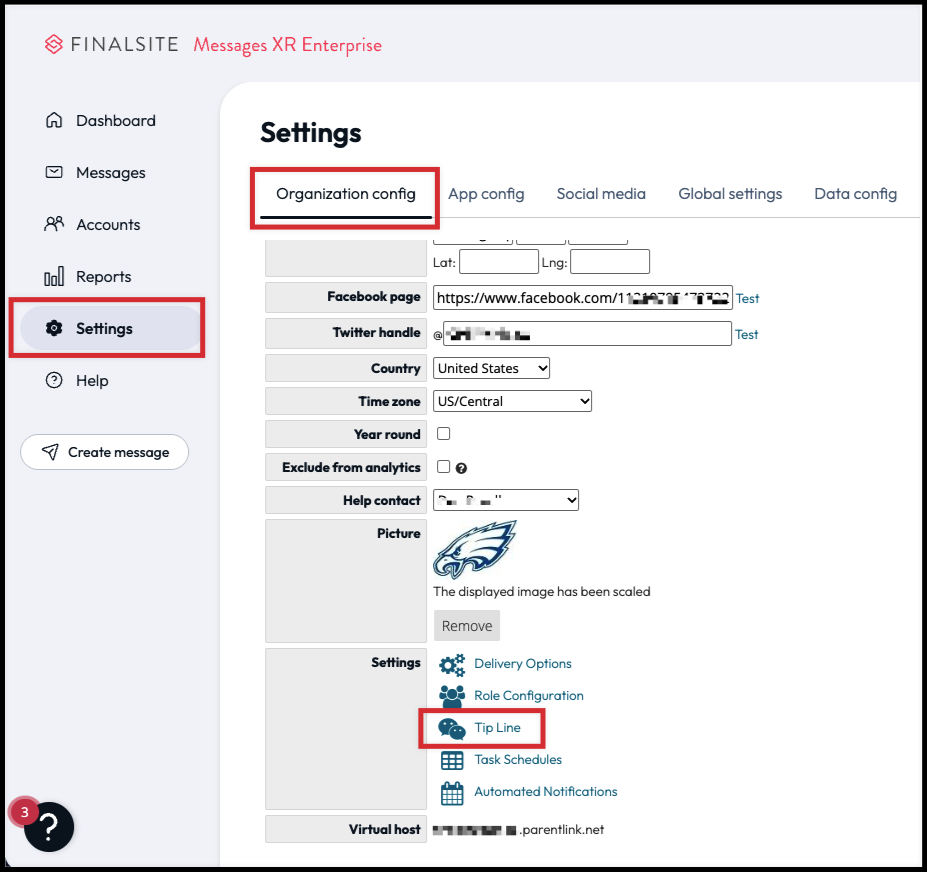Click the Twitter handle input field
The width and height of the screenshot is (927, 872).
point(587,333)
